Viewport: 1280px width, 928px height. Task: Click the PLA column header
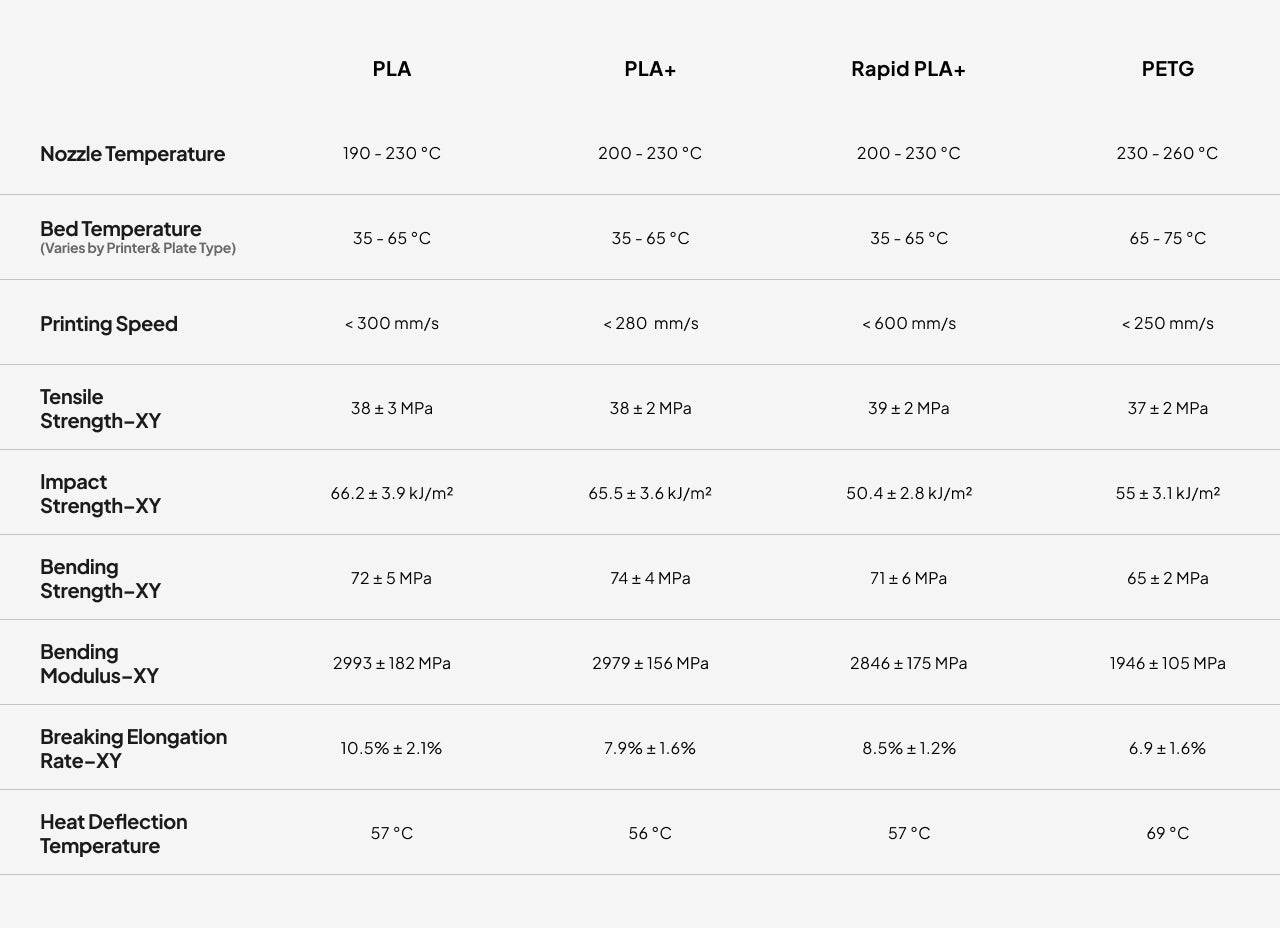click(x=392, y=69)
